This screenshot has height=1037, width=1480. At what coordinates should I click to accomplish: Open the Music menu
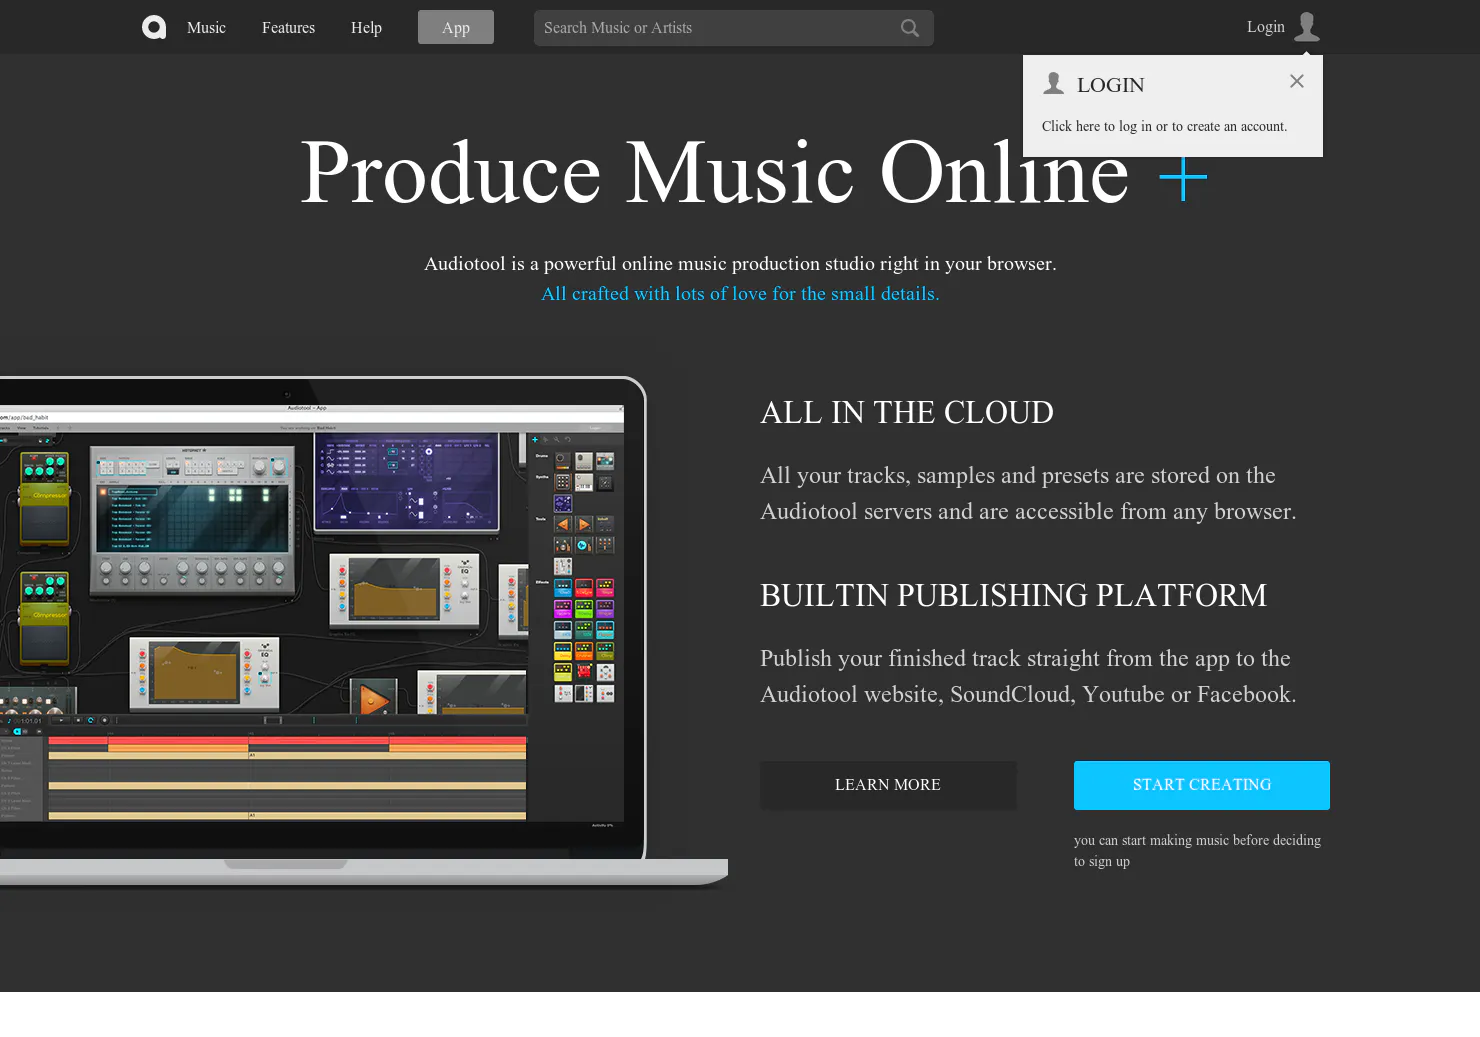pos(206,28)
